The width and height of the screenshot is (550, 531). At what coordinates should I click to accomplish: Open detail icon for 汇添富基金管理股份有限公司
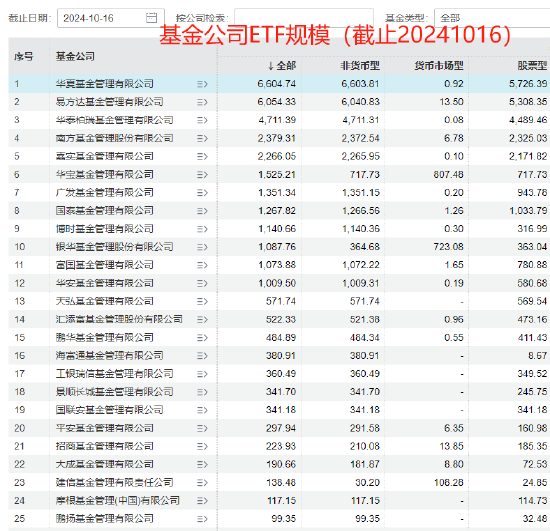[x=202, y=320]
